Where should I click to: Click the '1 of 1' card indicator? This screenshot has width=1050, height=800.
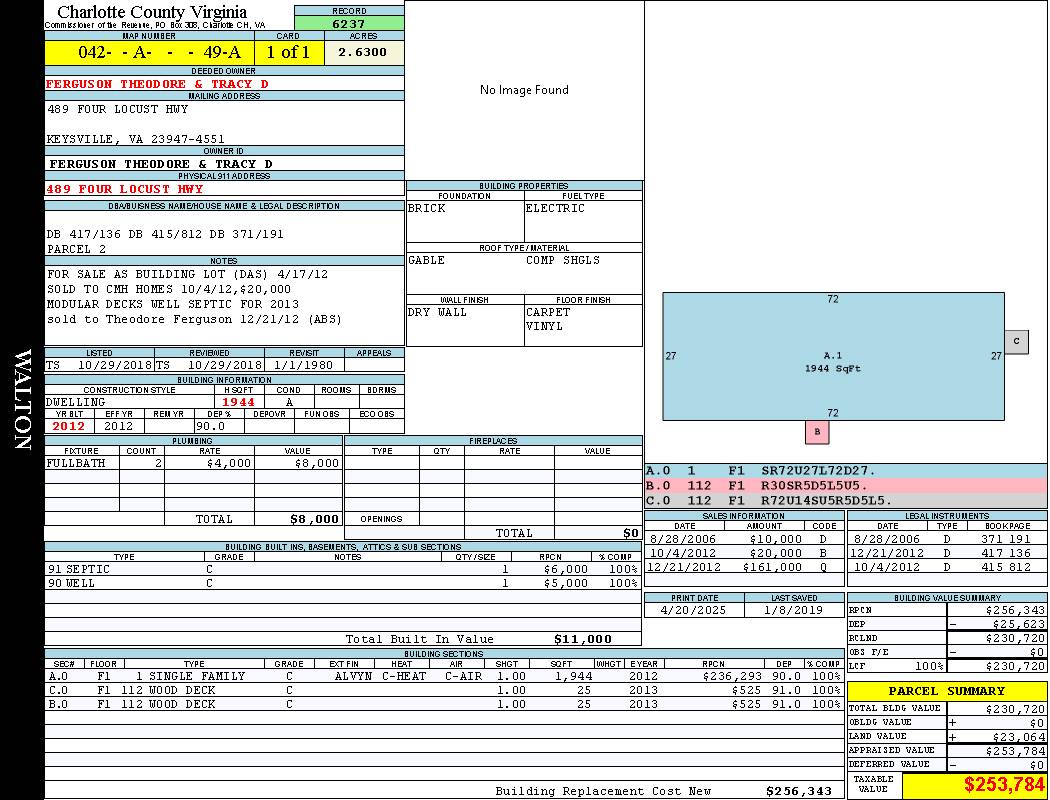pyautogui.click(x=289, y=52)
